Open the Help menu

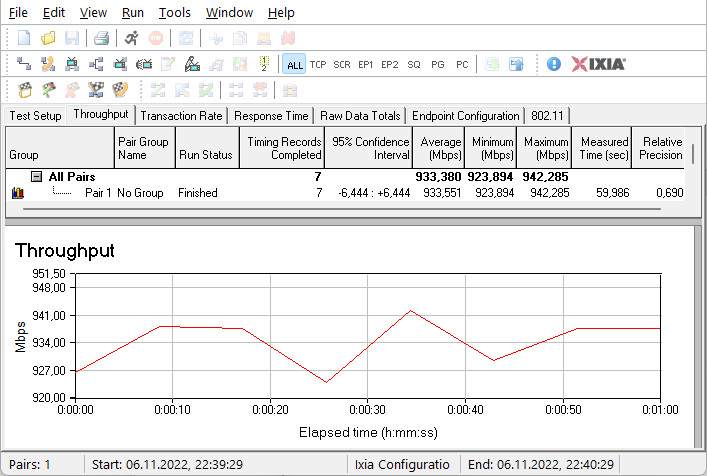281,13
